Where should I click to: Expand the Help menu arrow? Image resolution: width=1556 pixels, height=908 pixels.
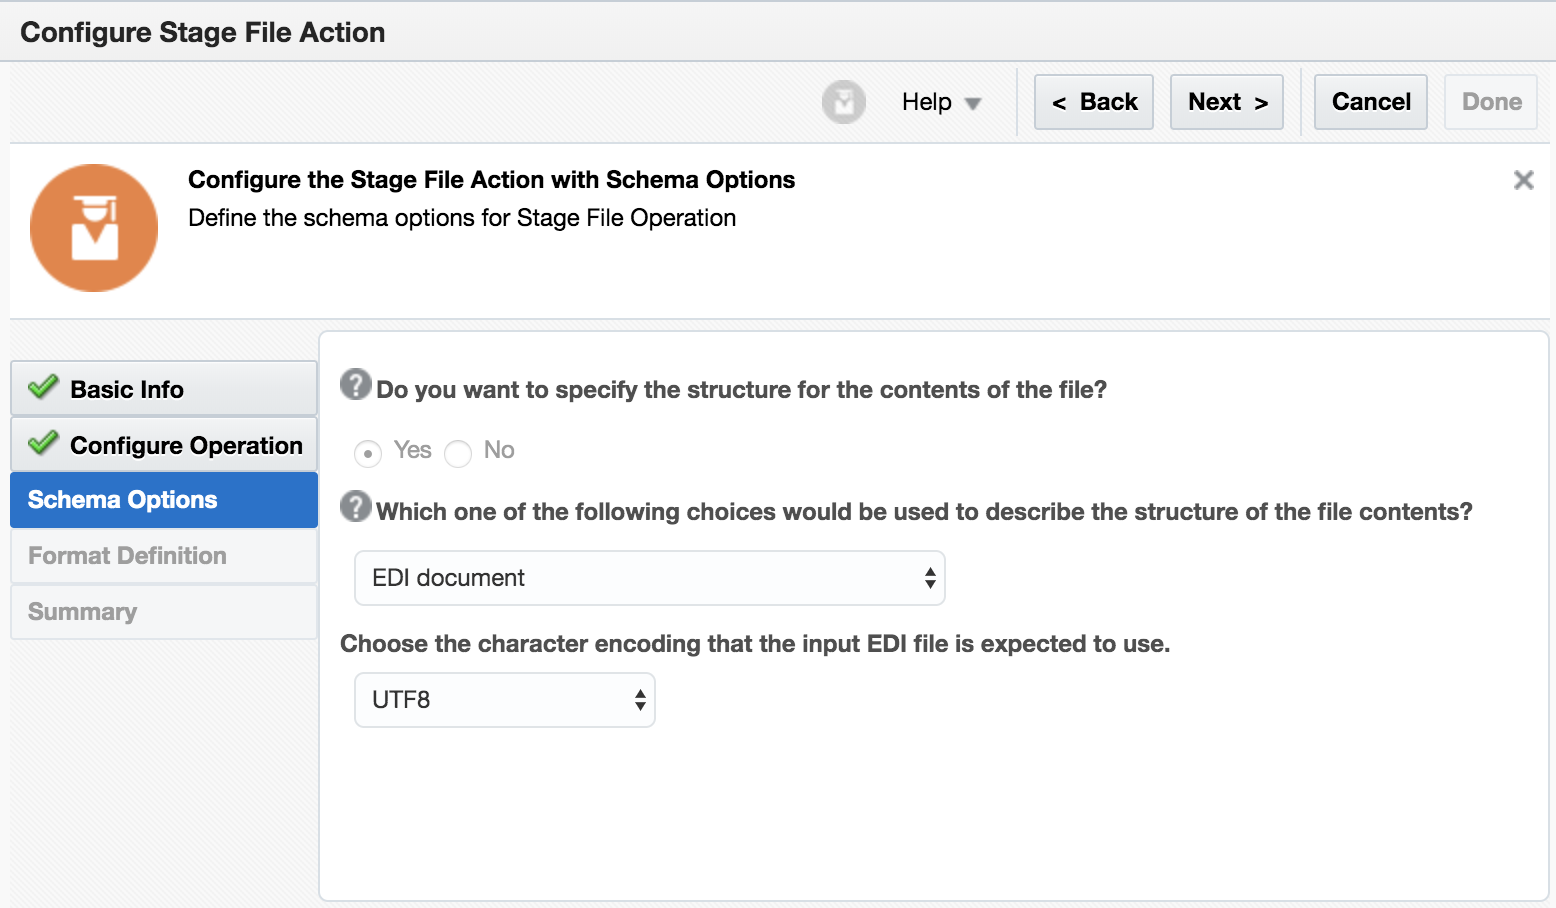tap(972, 103)
